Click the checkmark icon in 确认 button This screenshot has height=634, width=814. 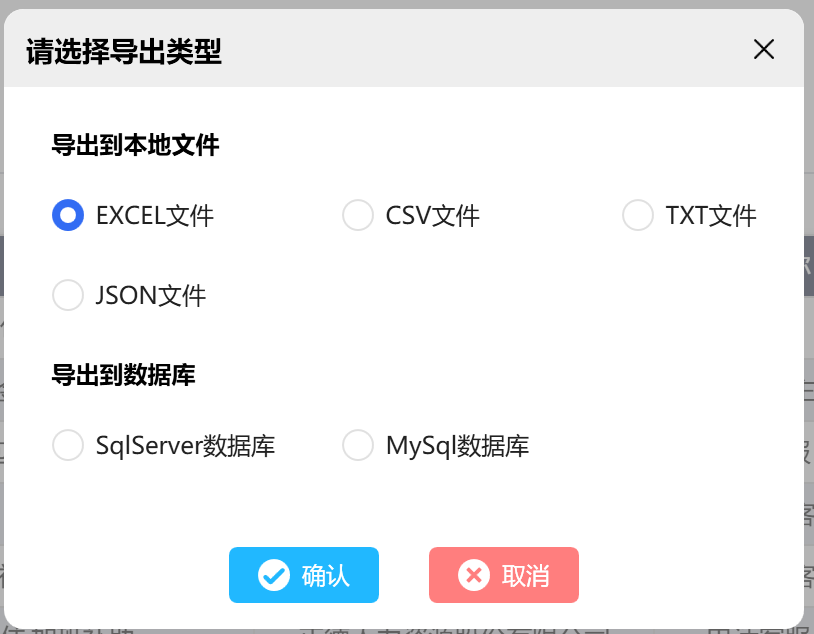[x=274, y=575]
